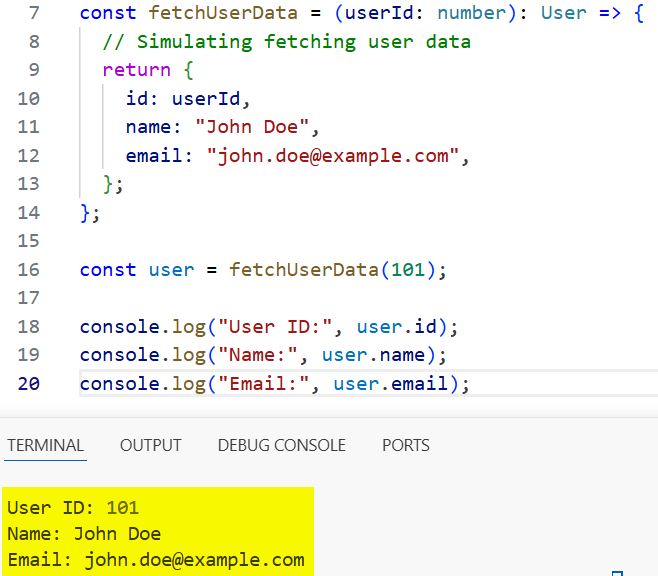Click line number 7 in gutter
The height and width of the screenshot is (576, 658).
click(34, 13)
